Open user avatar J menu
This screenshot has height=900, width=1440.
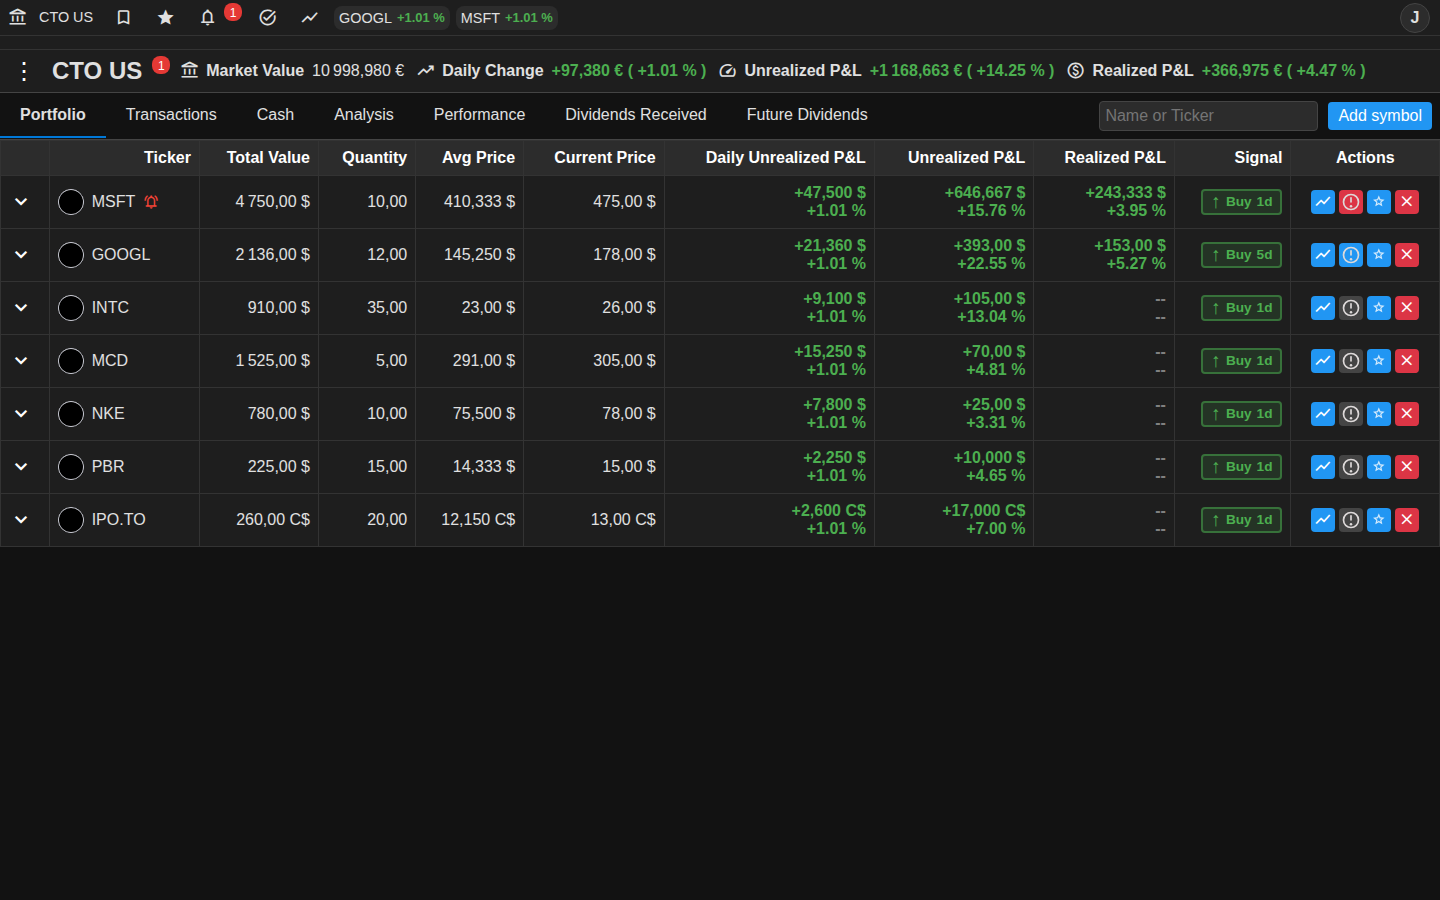coord(1414,18)
